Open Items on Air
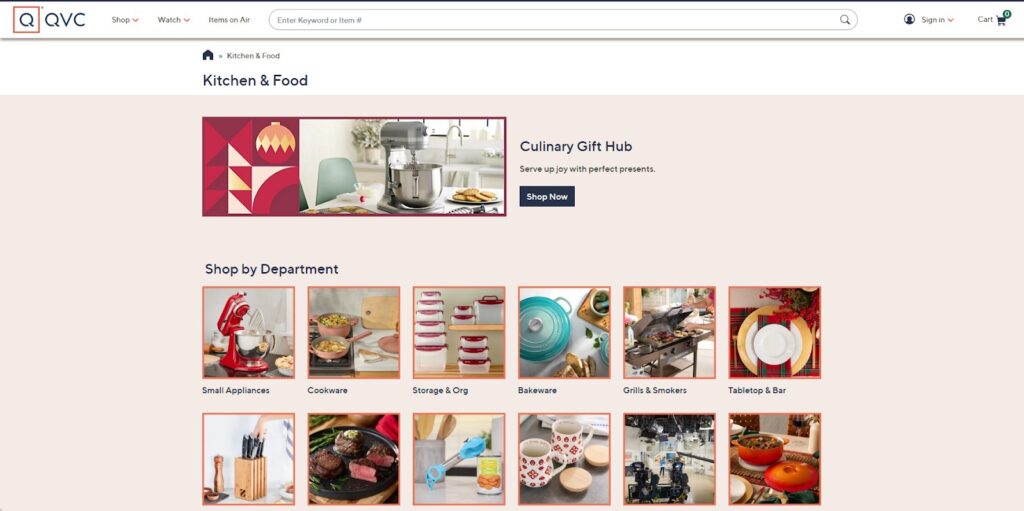The width and height of the screenshot is (1024, 511). pos(229,20)
